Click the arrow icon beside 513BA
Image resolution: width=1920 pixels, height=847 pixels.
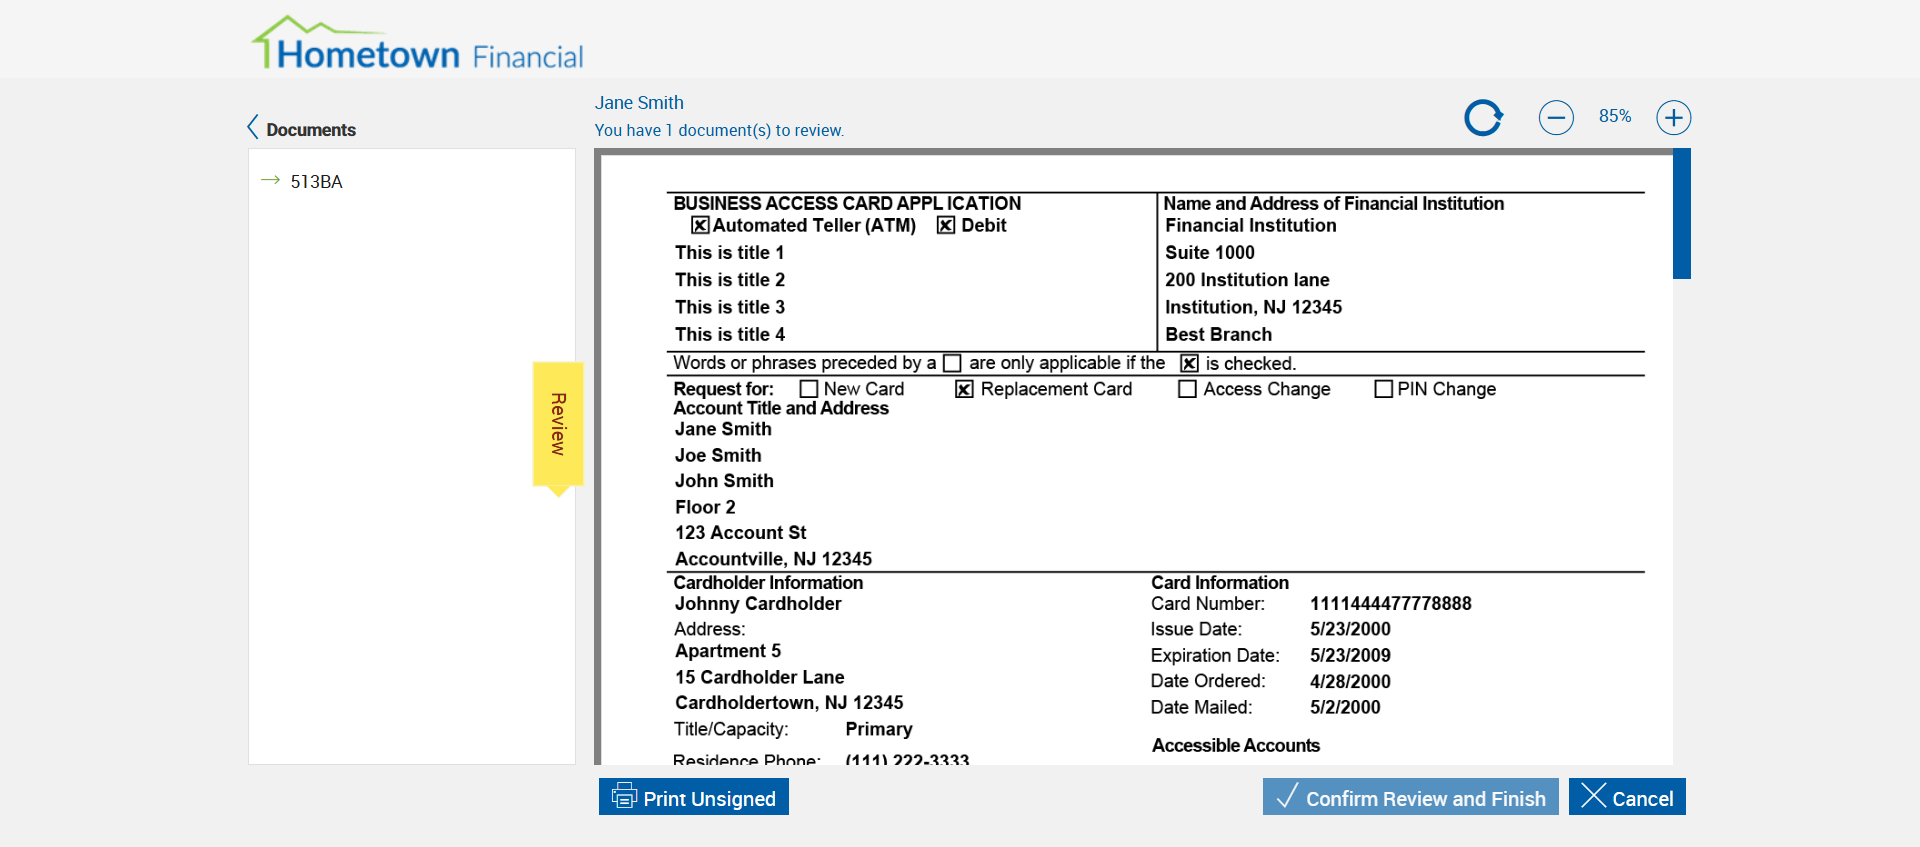(x=270, y=181)
